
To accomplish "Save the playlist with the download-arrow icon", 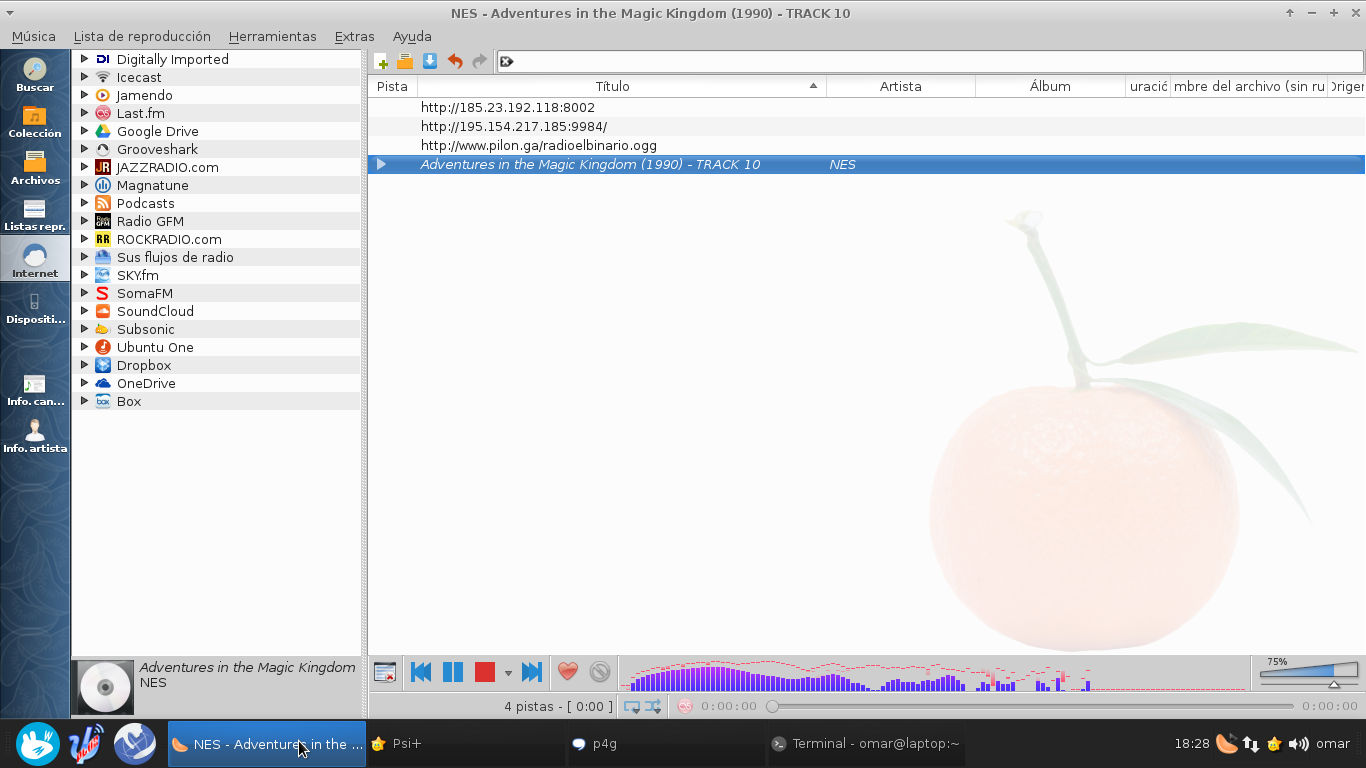I will point(430,61).
